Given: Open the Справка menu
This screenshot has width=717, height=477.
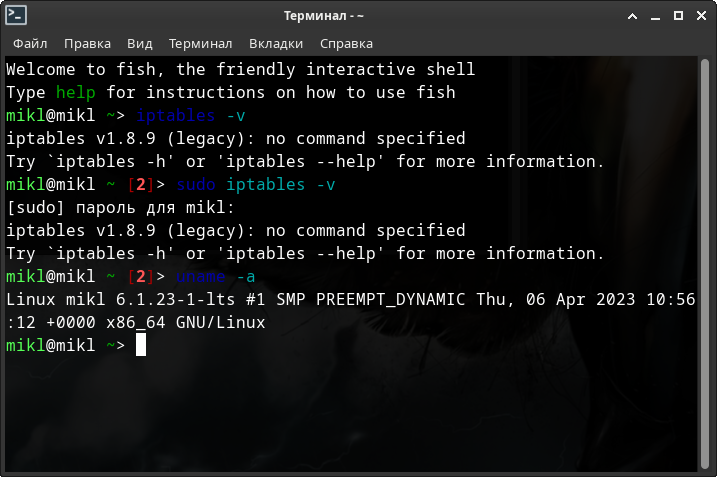Looking at the screenshot, I should click(346, 44).
